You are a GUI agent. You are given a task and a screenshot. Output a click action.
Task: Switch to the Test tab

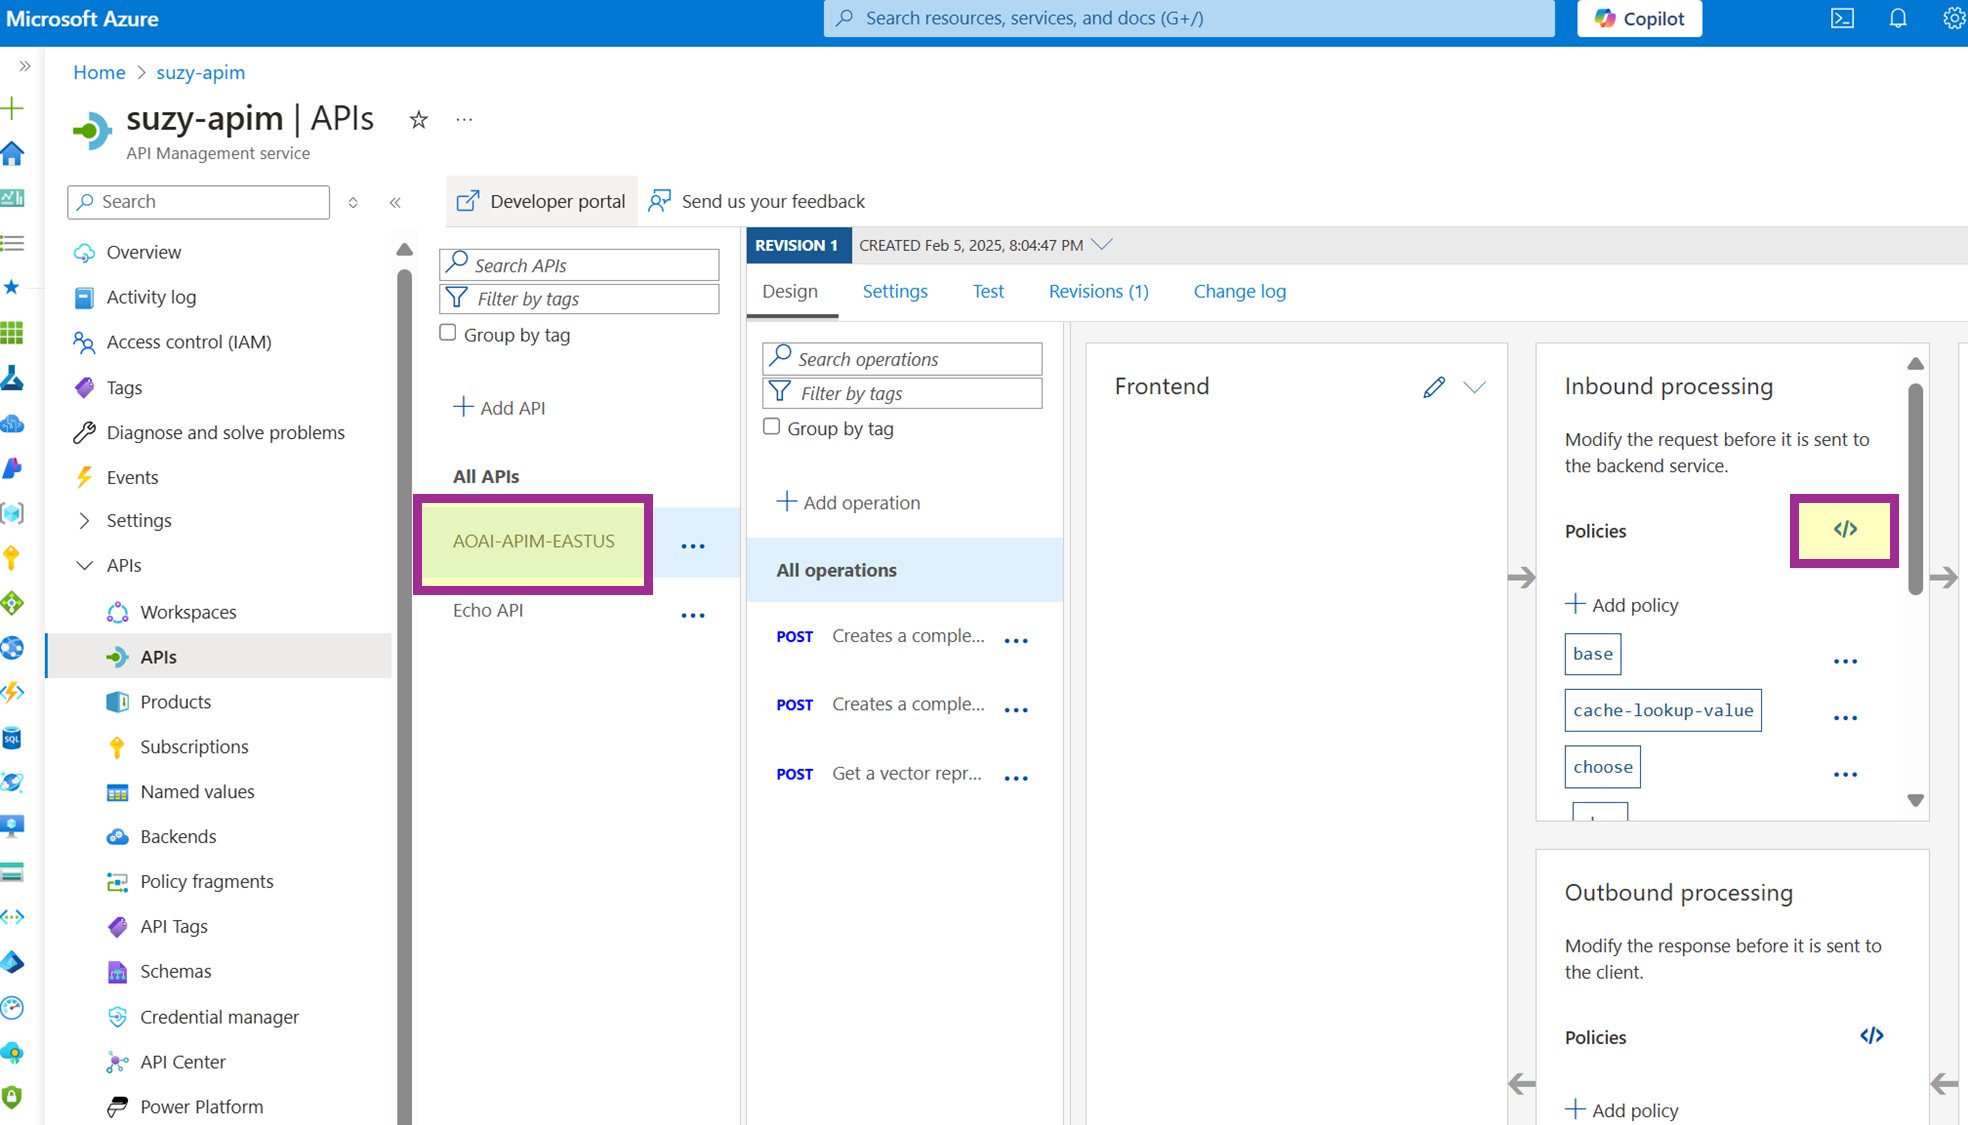987,291
